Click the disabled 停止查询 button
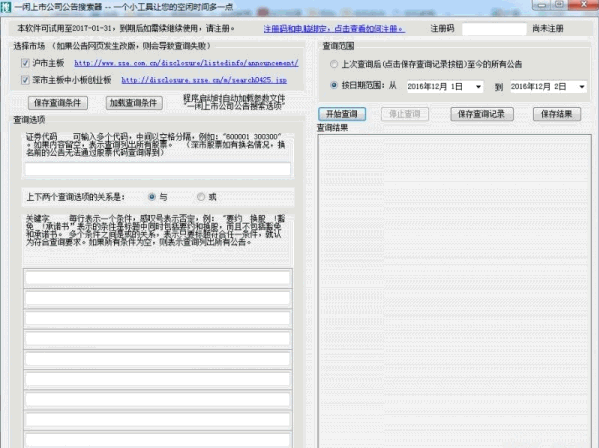The width and height of the screenshot is (599, 448). [x=405, y=114]
